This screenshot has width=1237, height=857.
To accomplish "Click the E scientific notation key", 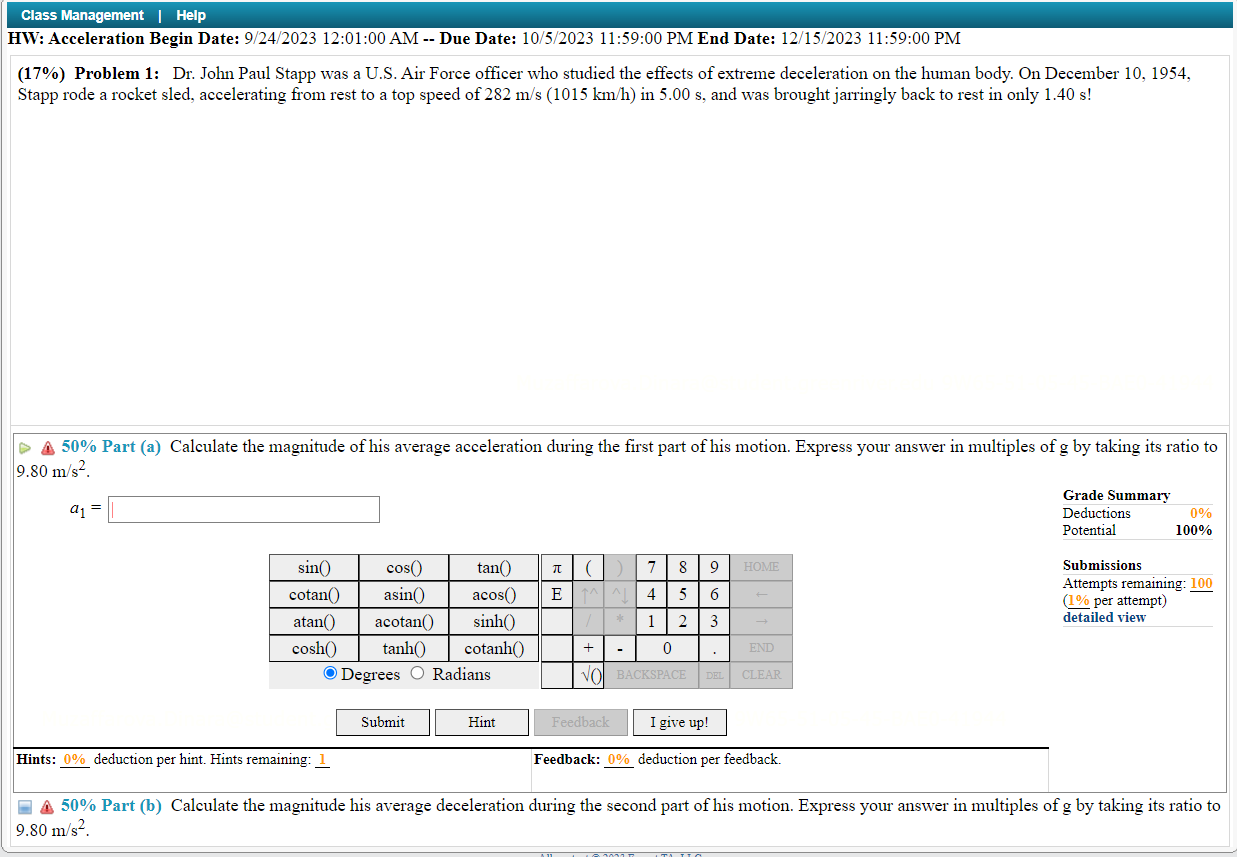I will click(556, 594).
